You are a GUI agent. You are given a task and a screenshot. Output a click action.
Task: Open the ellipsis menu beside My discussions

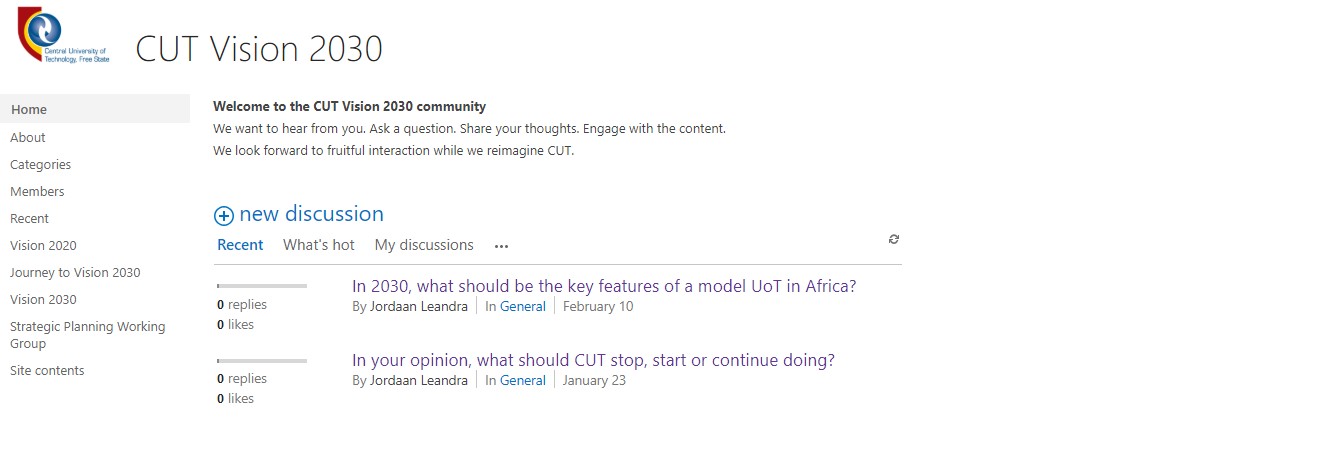(501, 246)
